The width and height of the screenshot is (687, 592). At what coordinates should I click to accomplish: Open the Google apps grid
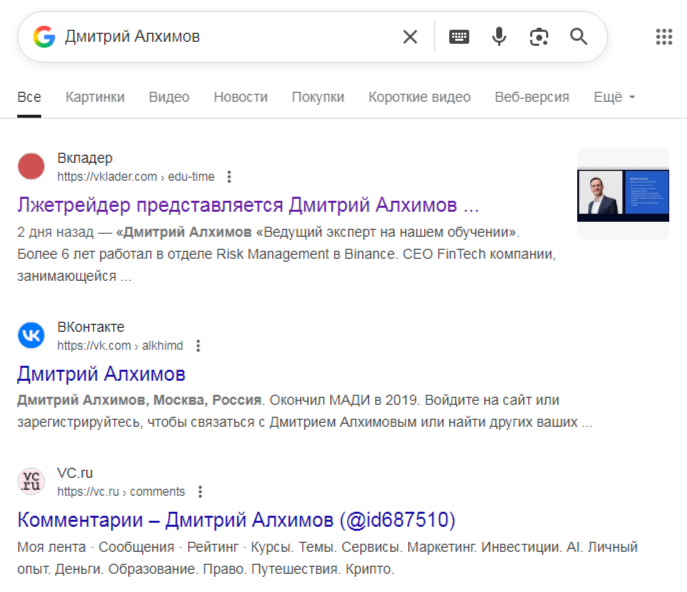(664, 37)
